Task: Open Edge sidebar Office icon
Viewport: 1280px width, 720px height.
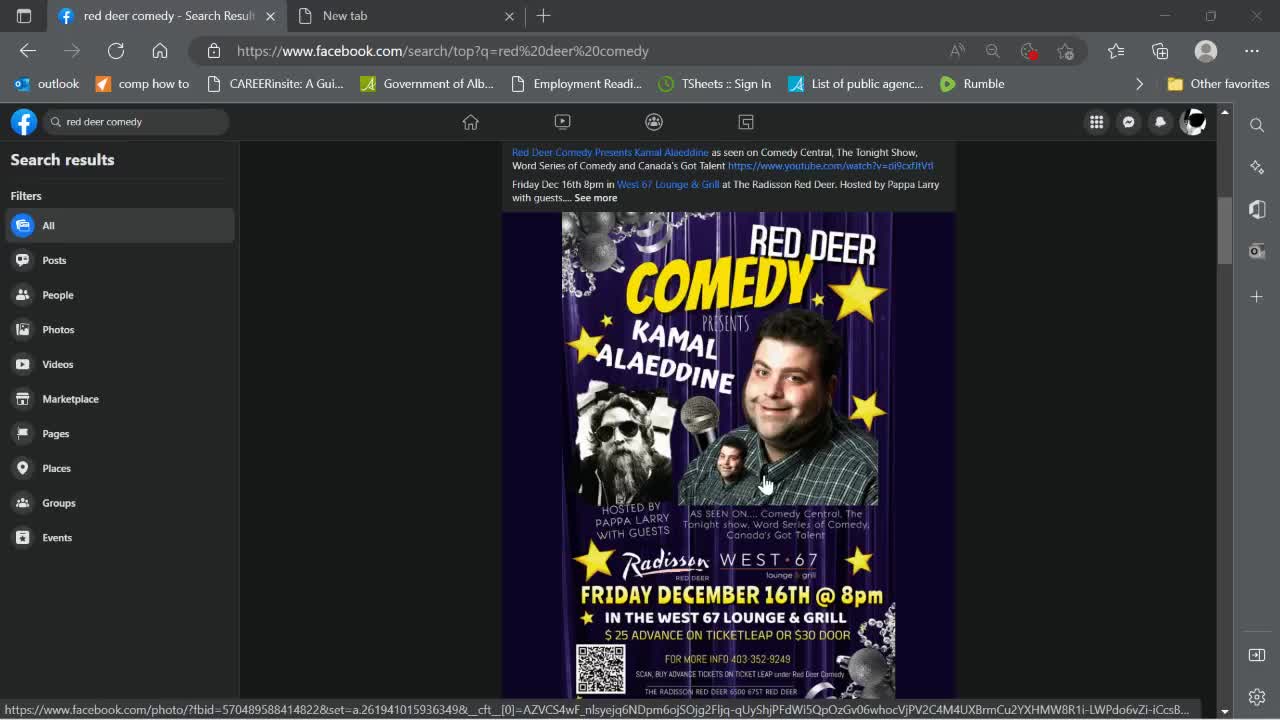Action: tap(1257, 209)
